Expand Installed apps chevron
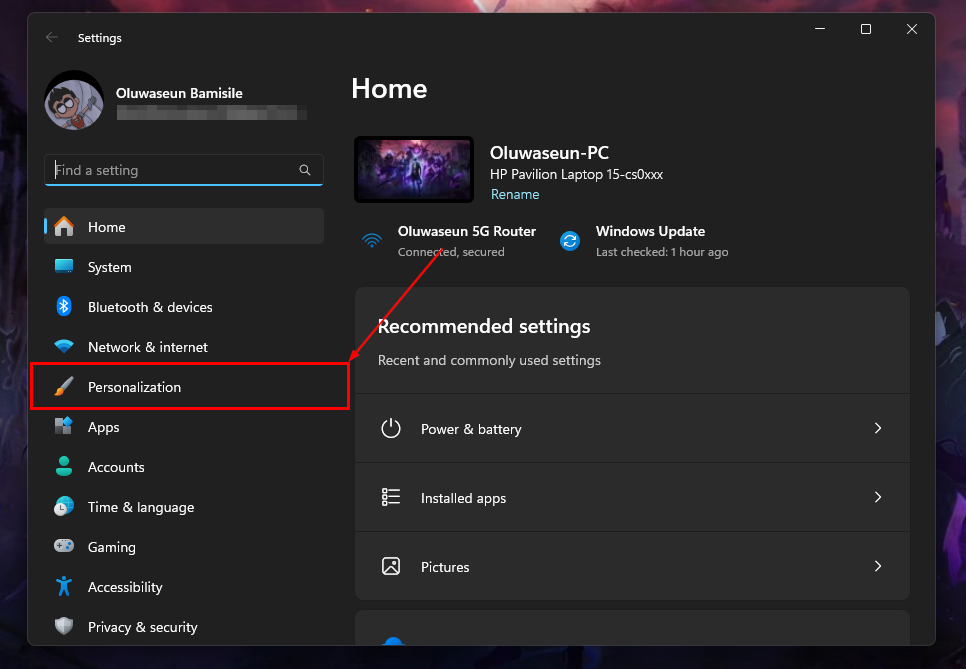 click(878, 497)
